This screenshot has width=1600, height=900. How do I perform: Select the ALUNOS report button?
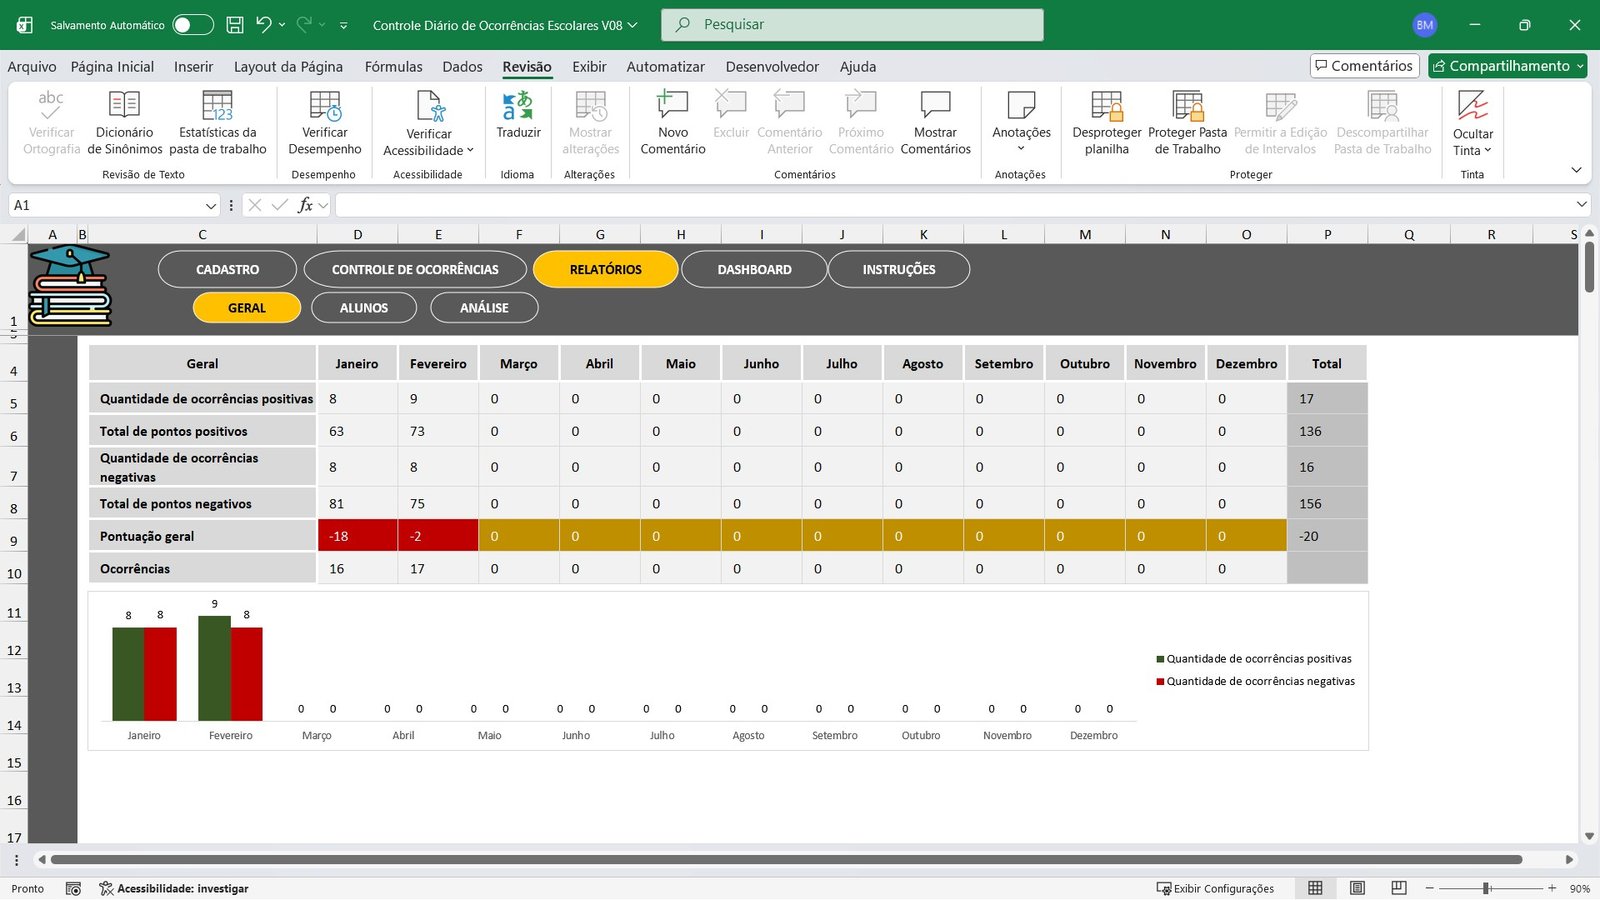[364, 308]
